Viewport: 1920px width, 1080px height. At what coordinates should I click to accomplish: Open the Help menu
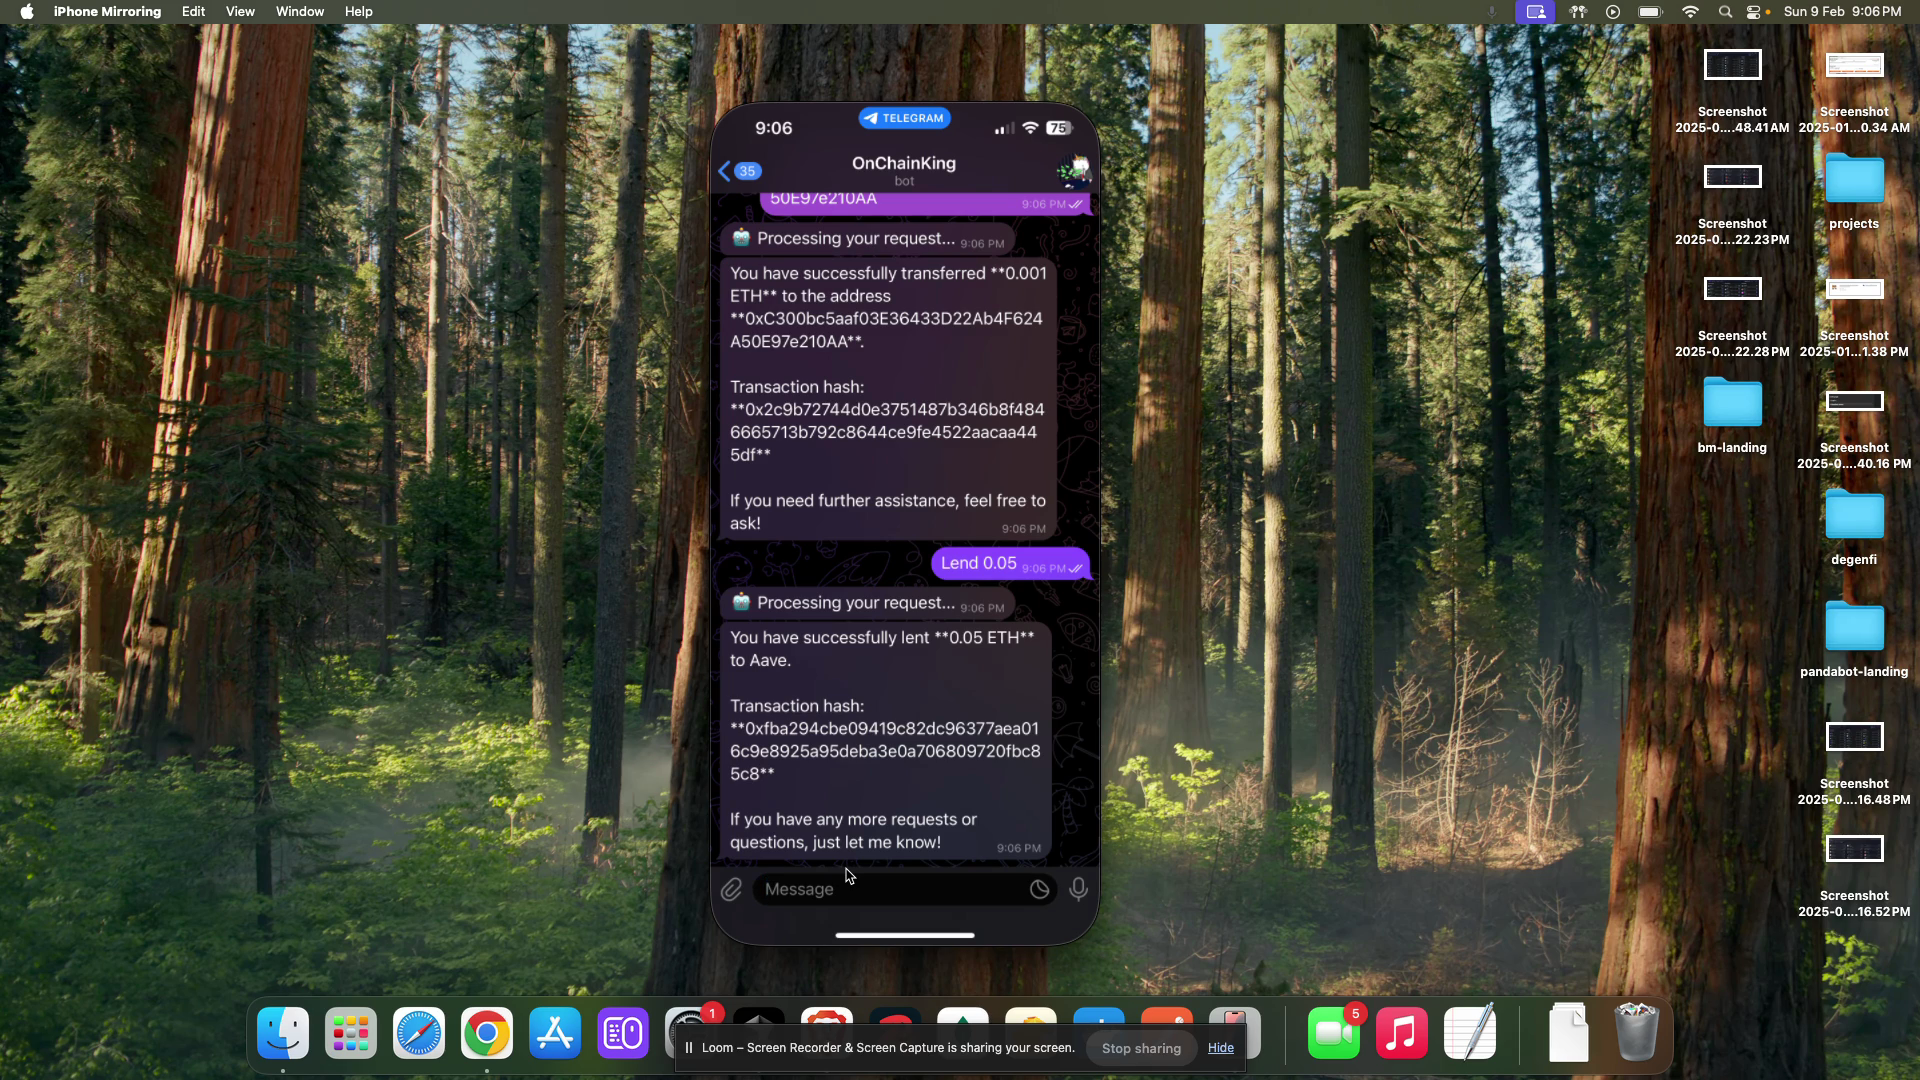tap(359, 12)
